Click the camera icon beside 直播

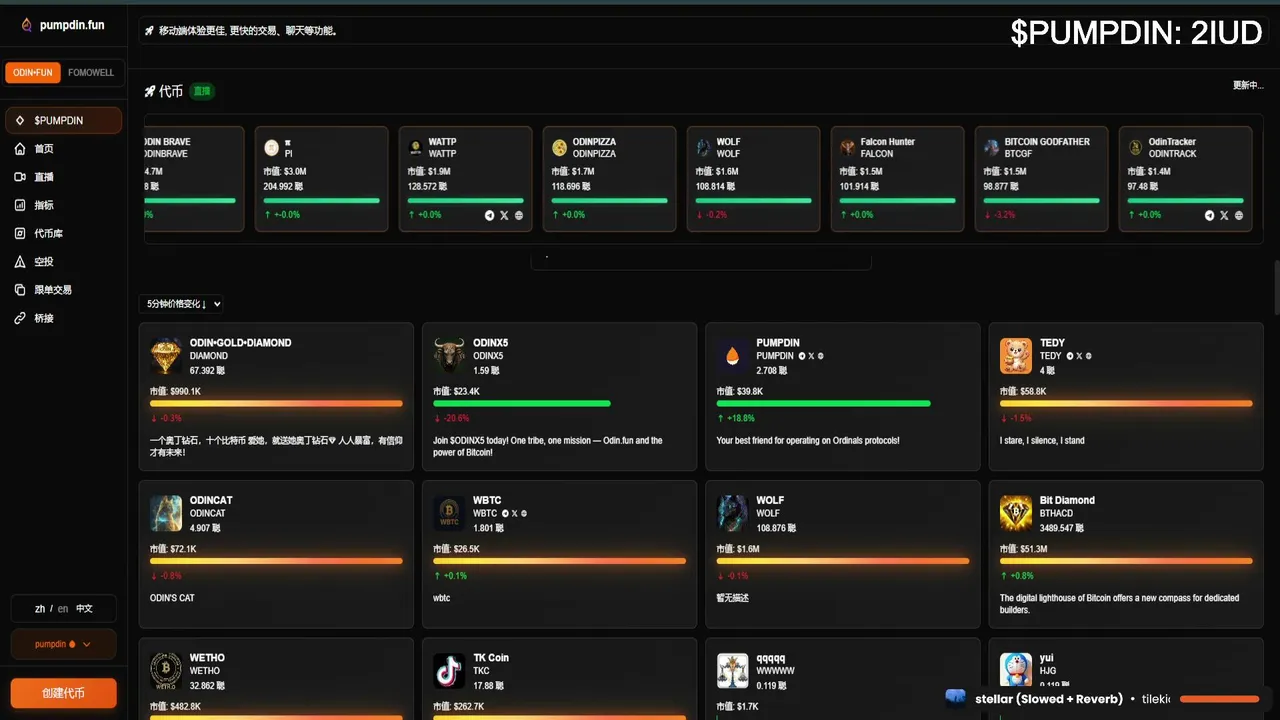20,177
